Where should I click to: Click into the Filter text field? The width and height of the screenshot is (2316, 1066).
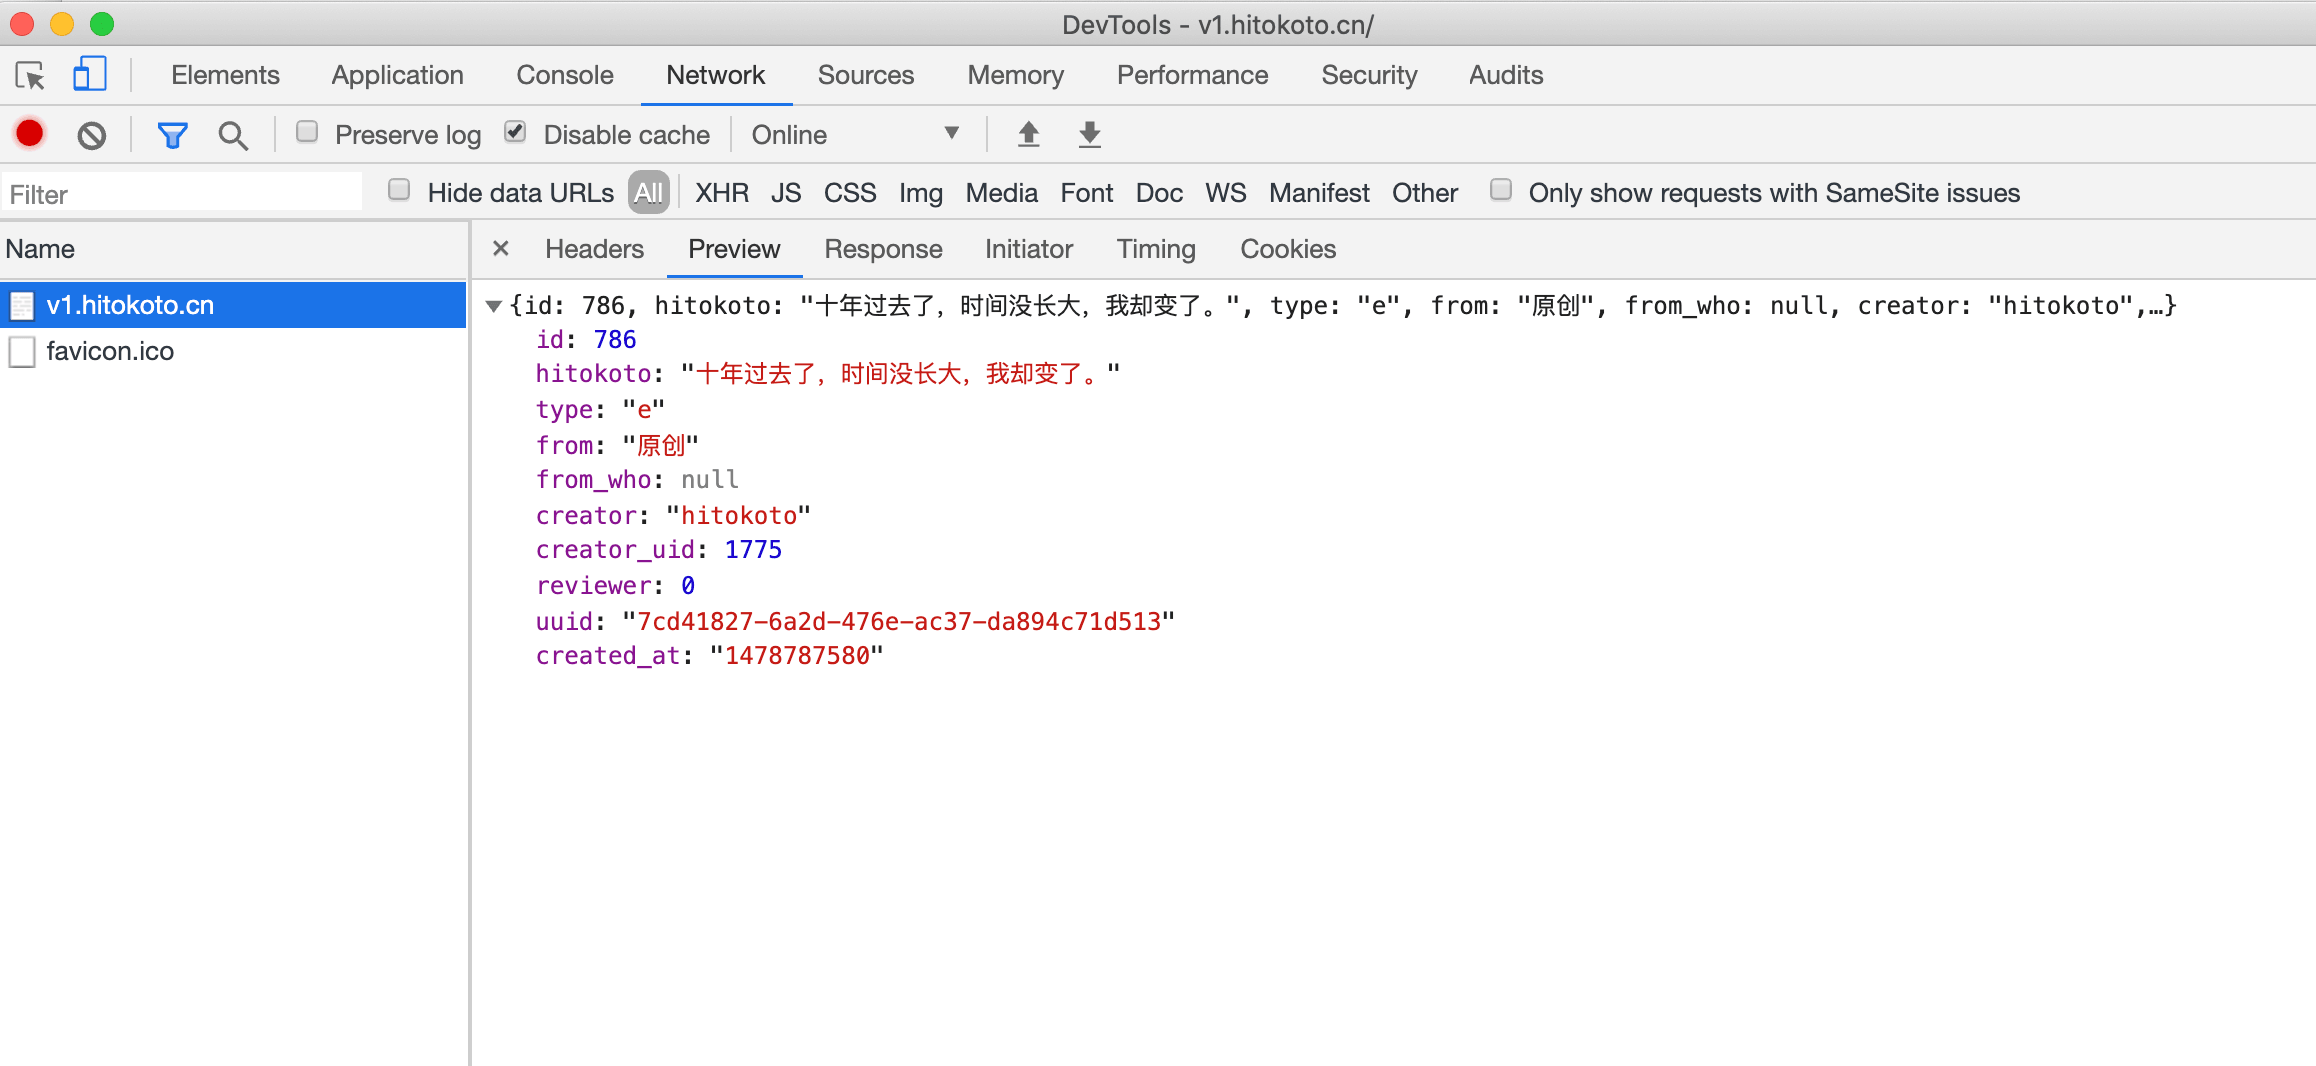pyautogui.click(x=182, y=193)
